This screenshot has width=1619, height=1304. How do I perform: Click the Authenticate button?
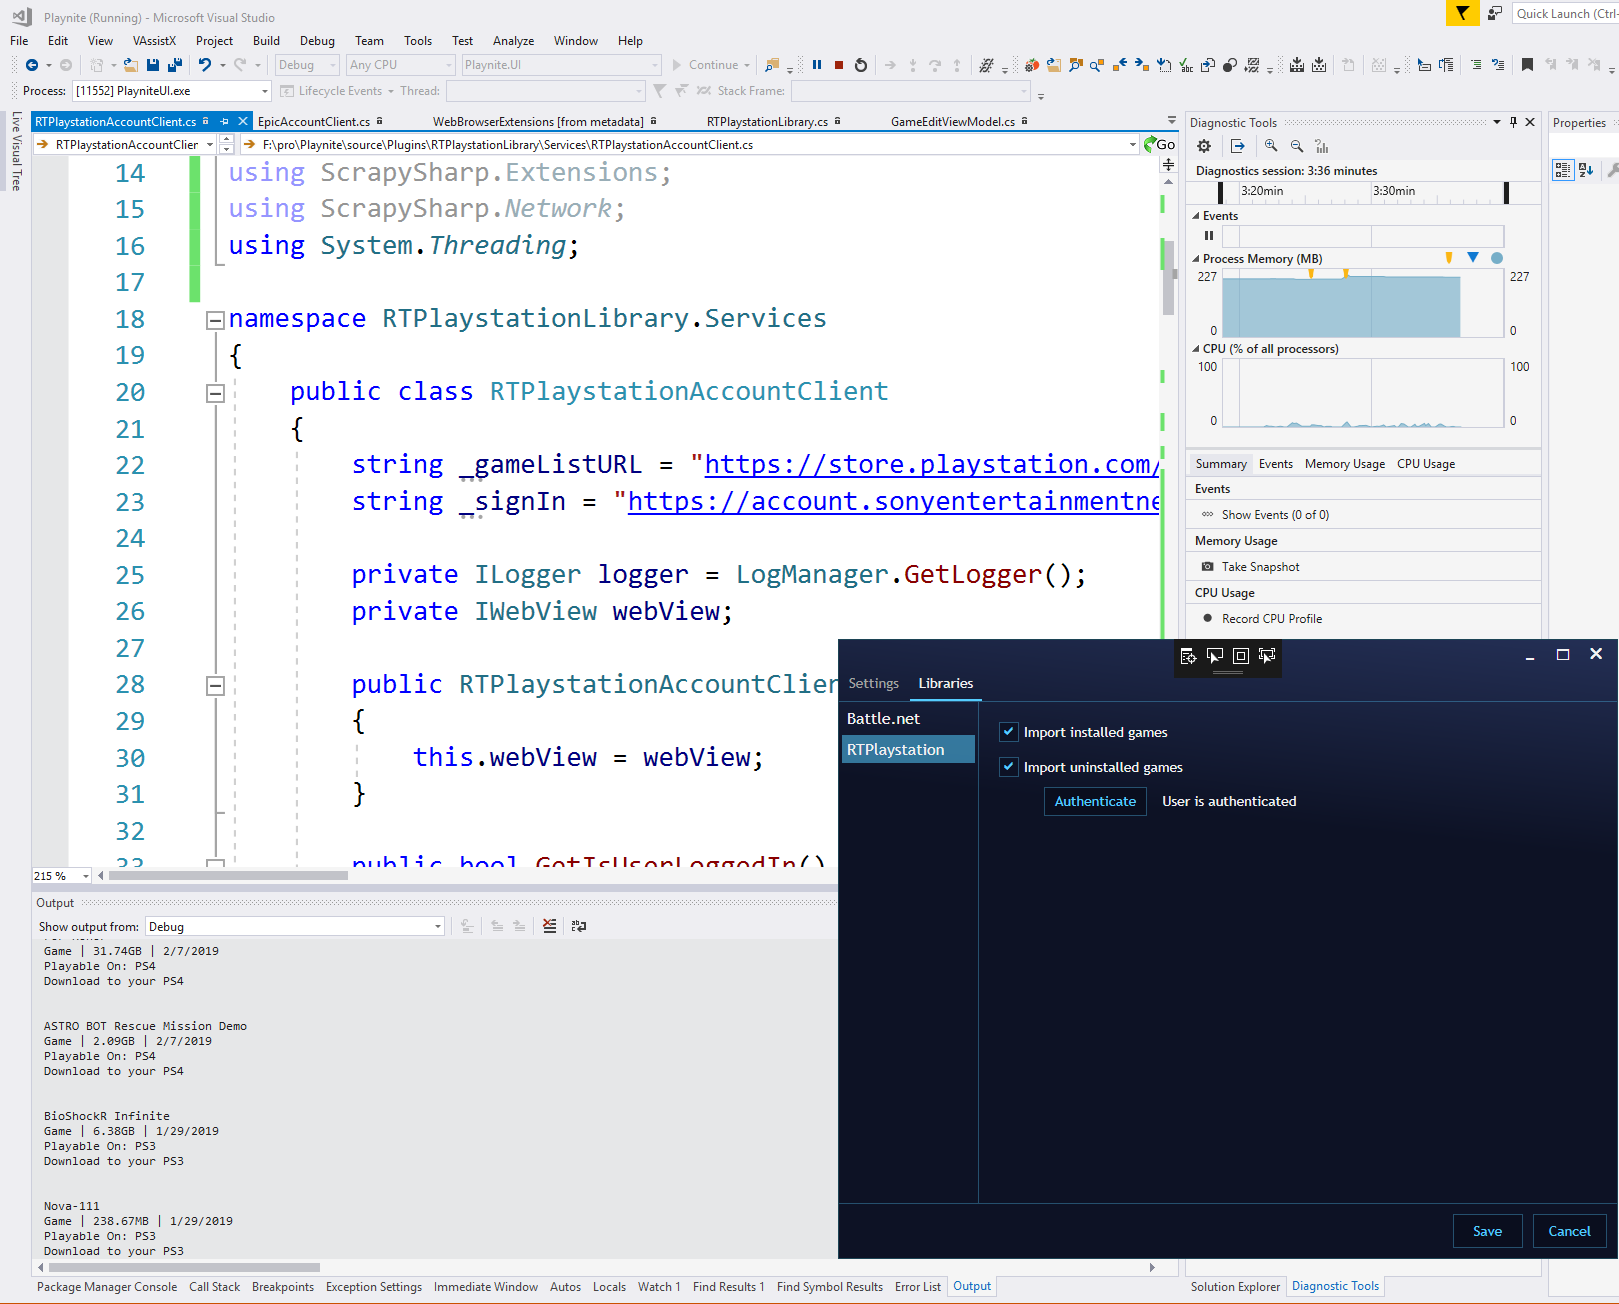click(1095, 801)
